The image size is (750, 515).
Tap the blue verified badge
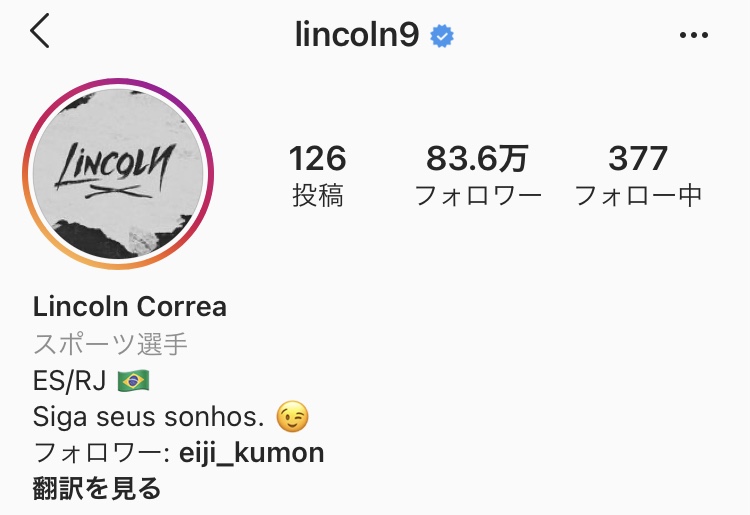click(441, 36)
